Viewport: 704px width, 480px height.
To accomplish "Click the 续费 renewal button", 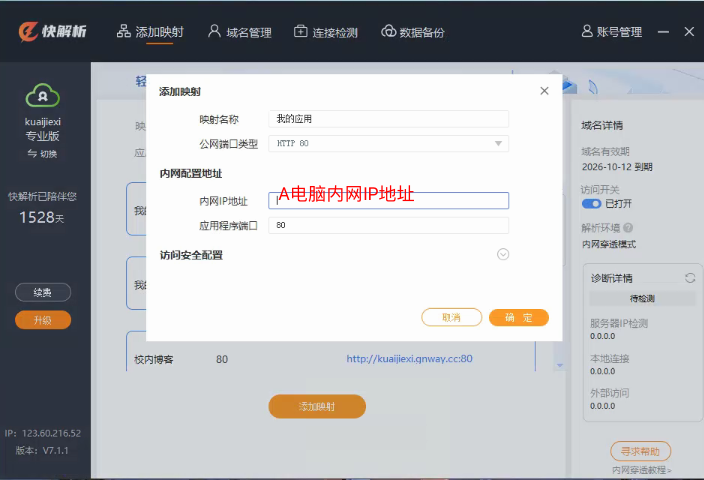I will (x=43, y=293).
